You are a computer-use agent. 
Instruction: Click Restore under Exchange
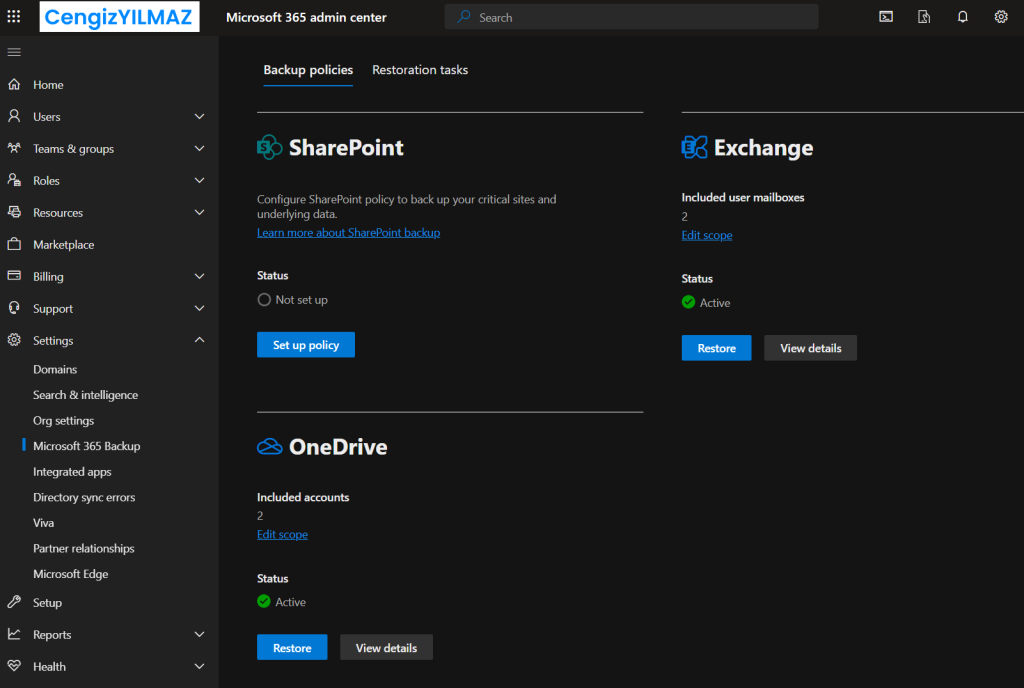coord(716,348)
